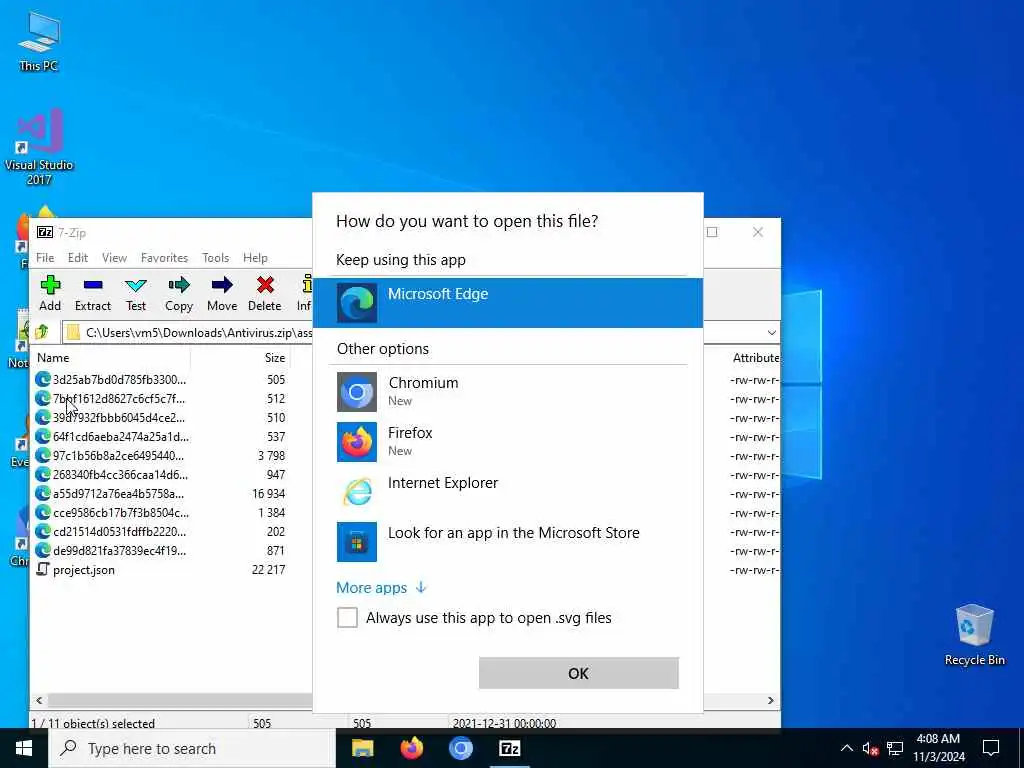This screenshot has height=768, width=1024.
Task: Click the Windows Start button
Action: [x=24, y=748]
